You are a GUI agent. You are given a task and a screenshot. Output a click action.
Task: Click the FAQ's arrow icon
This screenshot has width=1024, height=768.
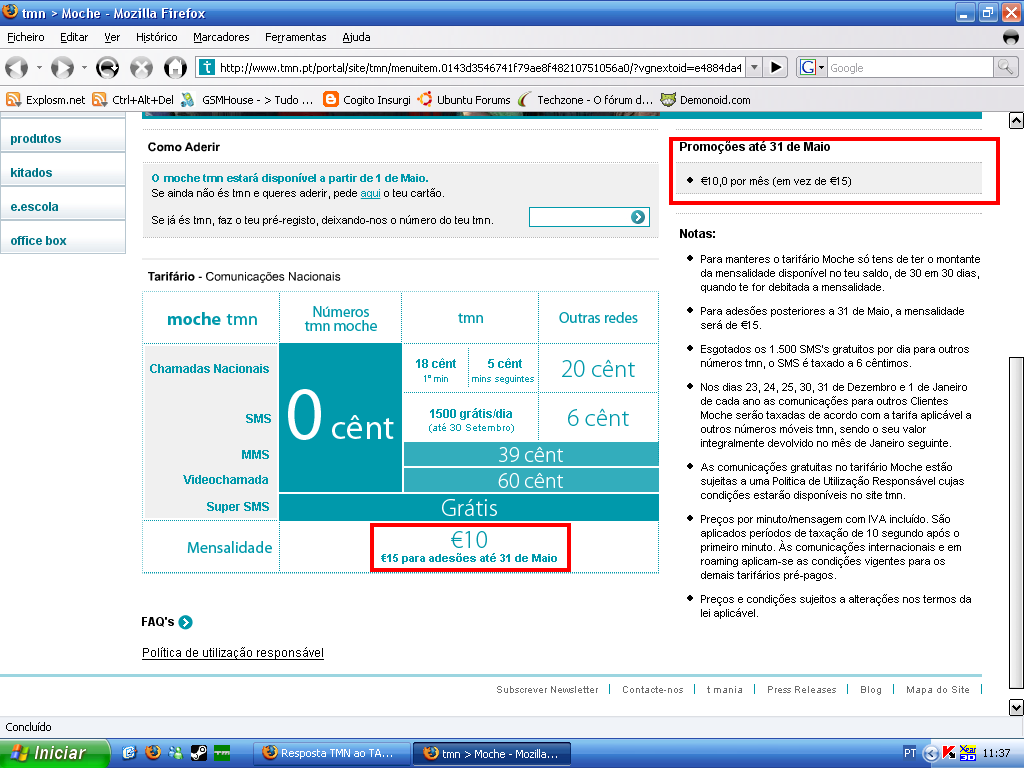click(x=185, y=622)
